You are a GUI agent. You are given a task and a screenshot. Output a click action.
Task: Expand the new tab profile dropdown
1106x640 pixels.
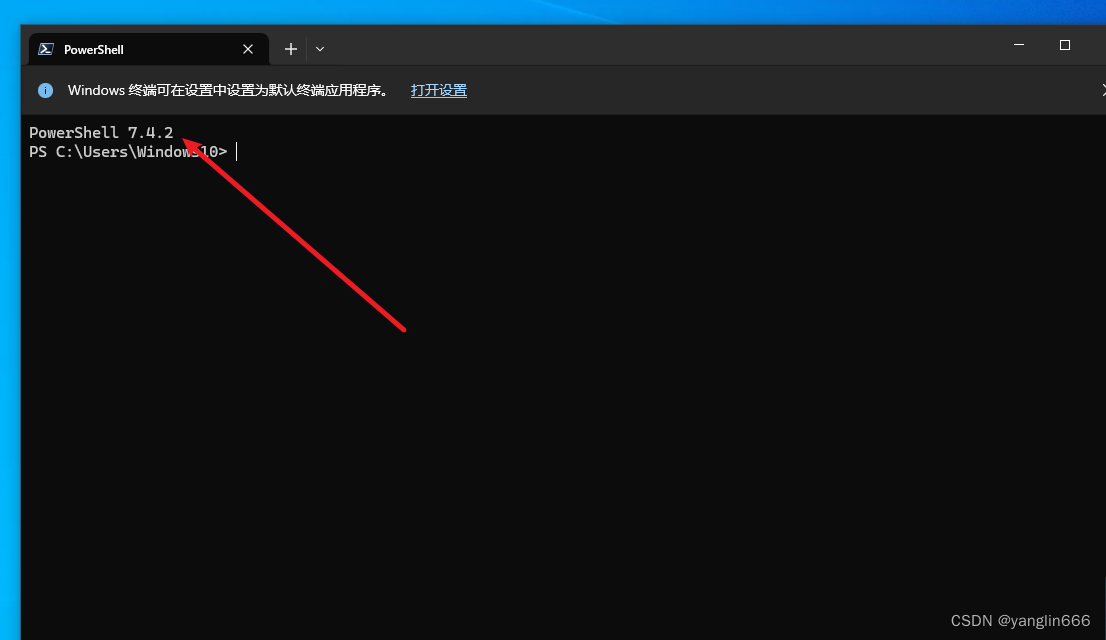tap(320, 49)
